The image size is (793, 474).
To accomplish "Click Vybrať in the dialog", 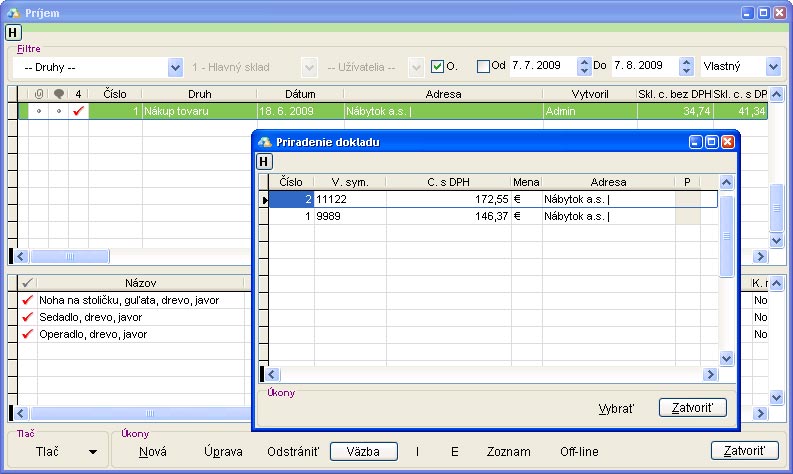I will (x=615, y=408).
